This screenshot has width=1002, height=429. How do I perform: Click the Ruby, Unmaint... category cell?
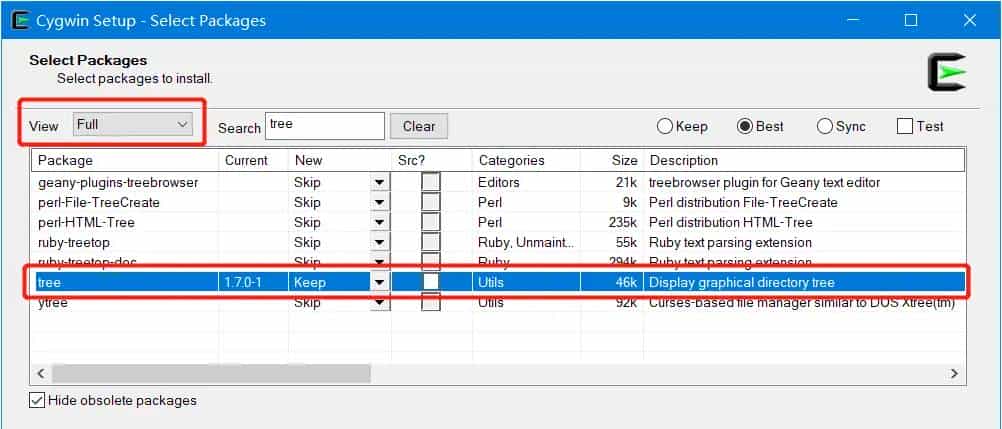[526, 243]
